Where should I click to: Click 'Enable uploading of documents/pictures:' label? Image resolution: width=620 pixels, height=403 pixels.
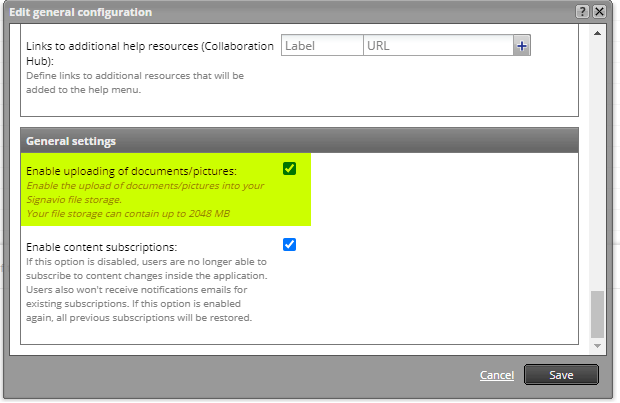coord(131,171)
